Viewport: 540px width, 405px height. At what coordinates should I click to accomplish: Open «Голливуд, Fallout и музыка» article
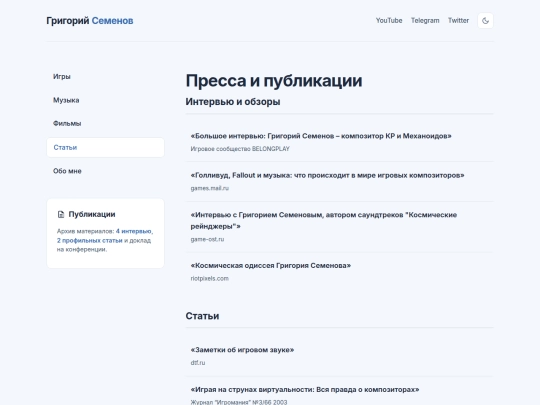(327, 175)
